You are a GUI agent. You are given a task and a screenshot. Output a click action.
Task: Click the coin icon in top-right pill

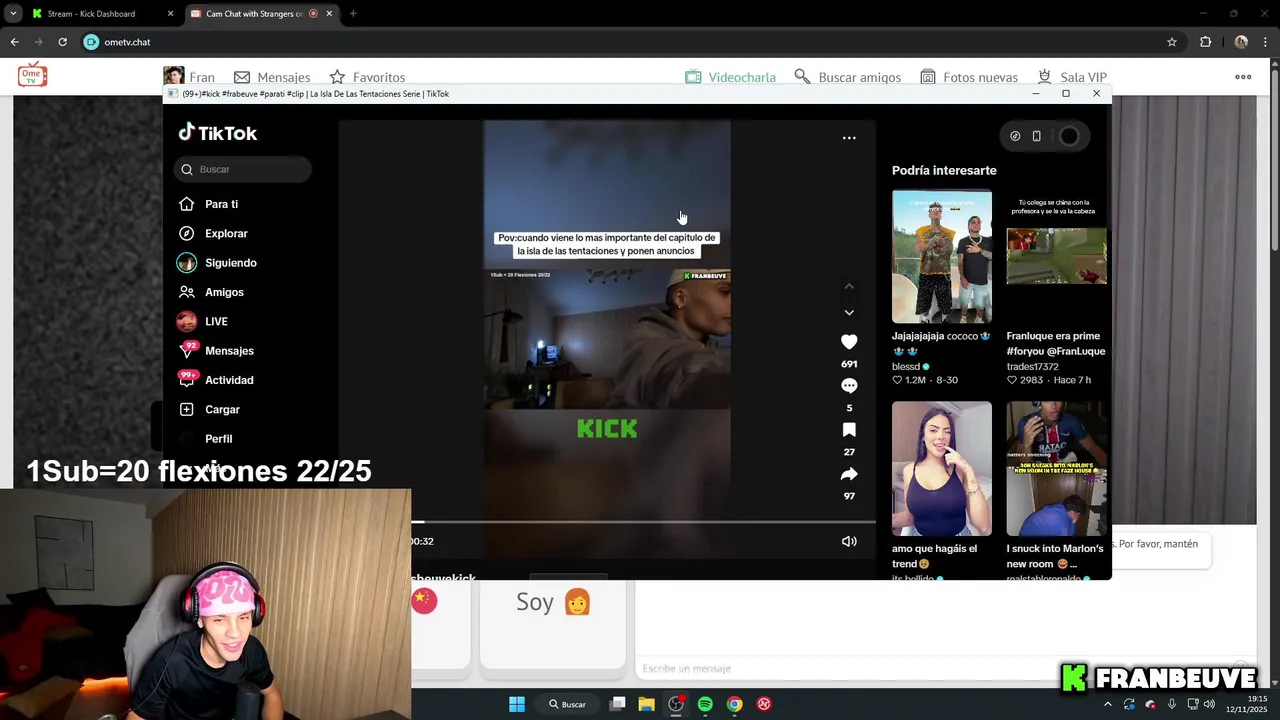1015,136
